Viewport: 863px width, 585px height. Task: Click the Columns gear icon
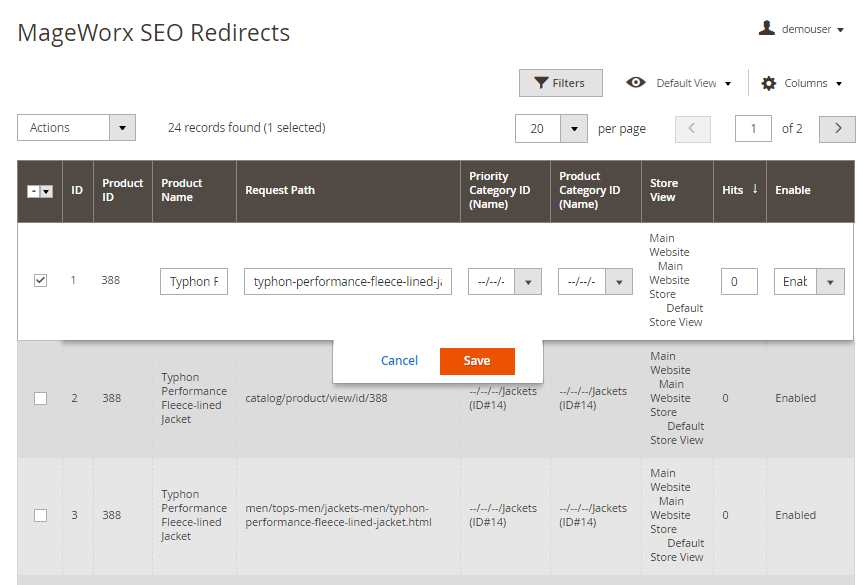click(768, 83)
